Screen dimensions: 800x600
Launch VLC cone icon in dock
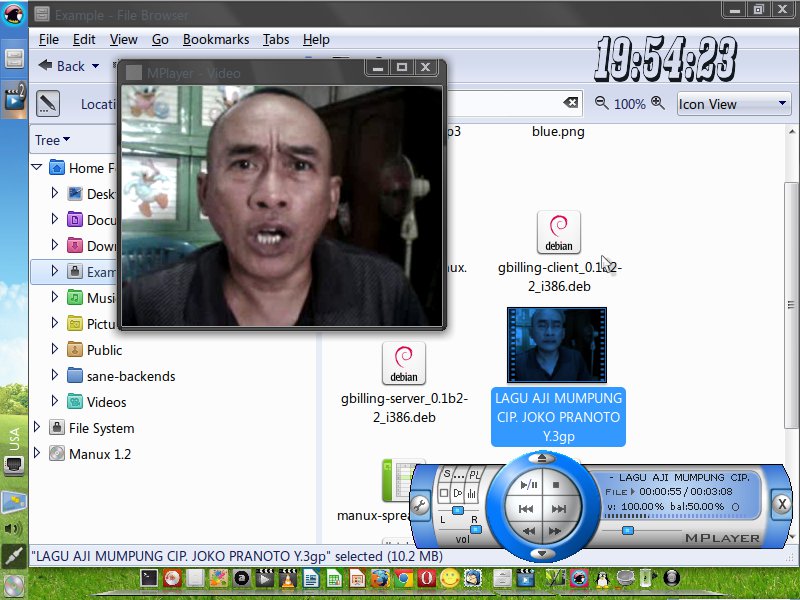[x=287, y=579]
